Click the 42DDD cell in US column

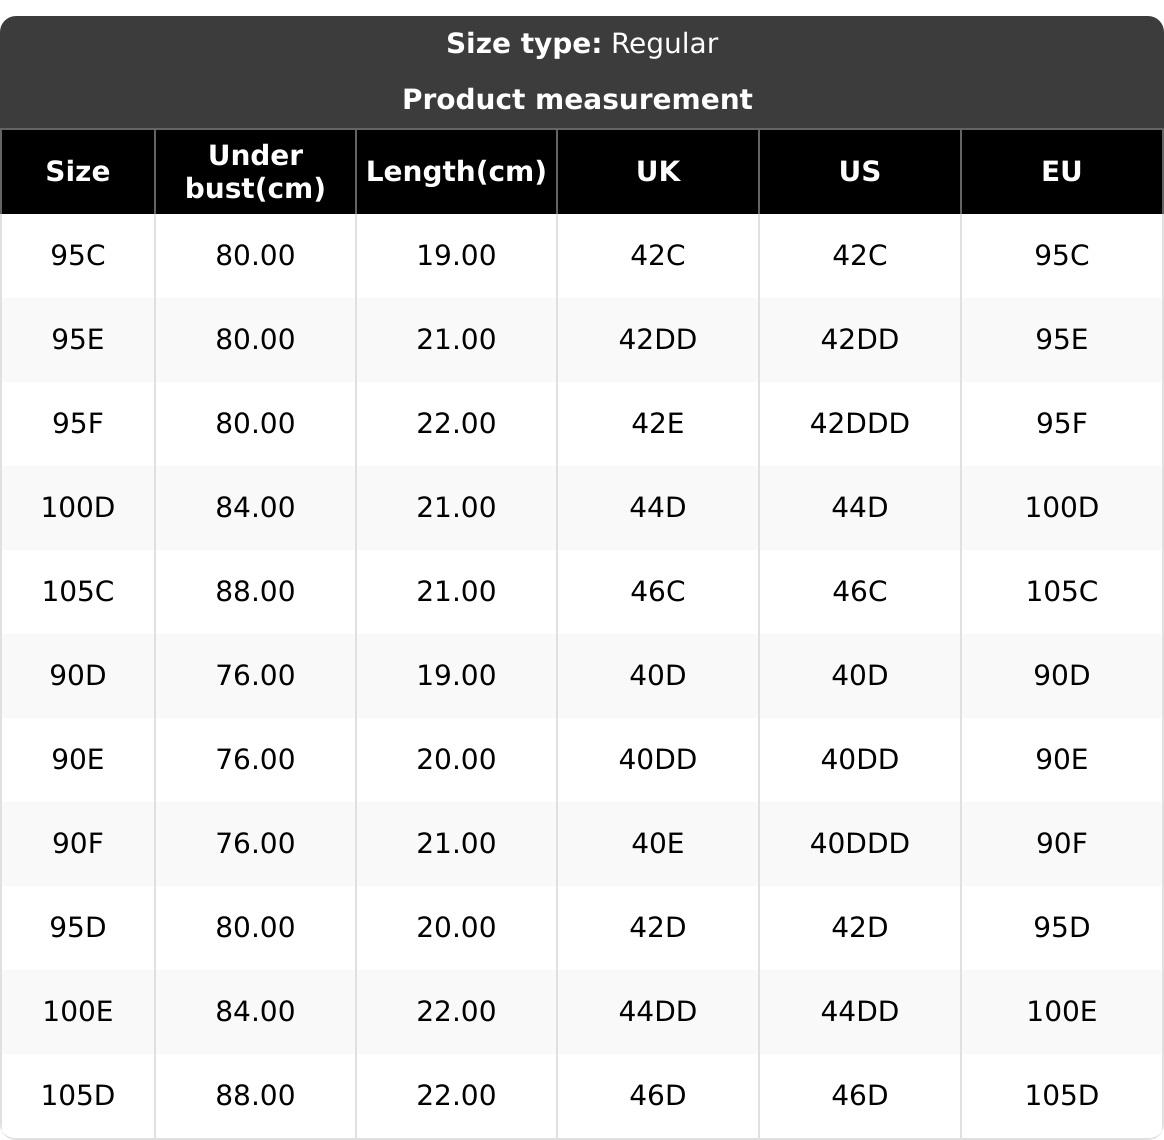click(860, 424)
